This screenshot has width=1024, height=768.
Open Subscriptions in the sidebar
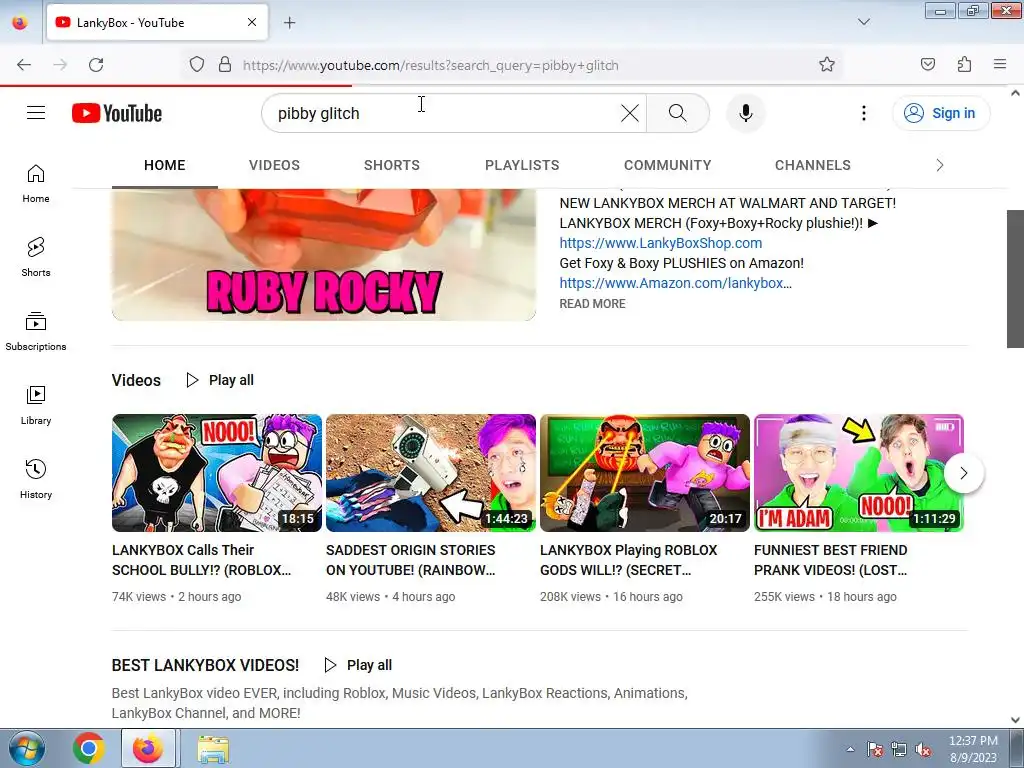pyautogui.click(x=36, y=332)
